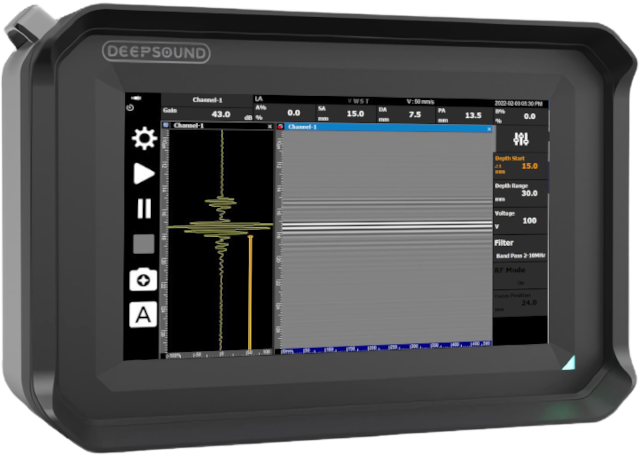
Task: Click the V: mm/s speed readout
Action: (x=420, y=102)
